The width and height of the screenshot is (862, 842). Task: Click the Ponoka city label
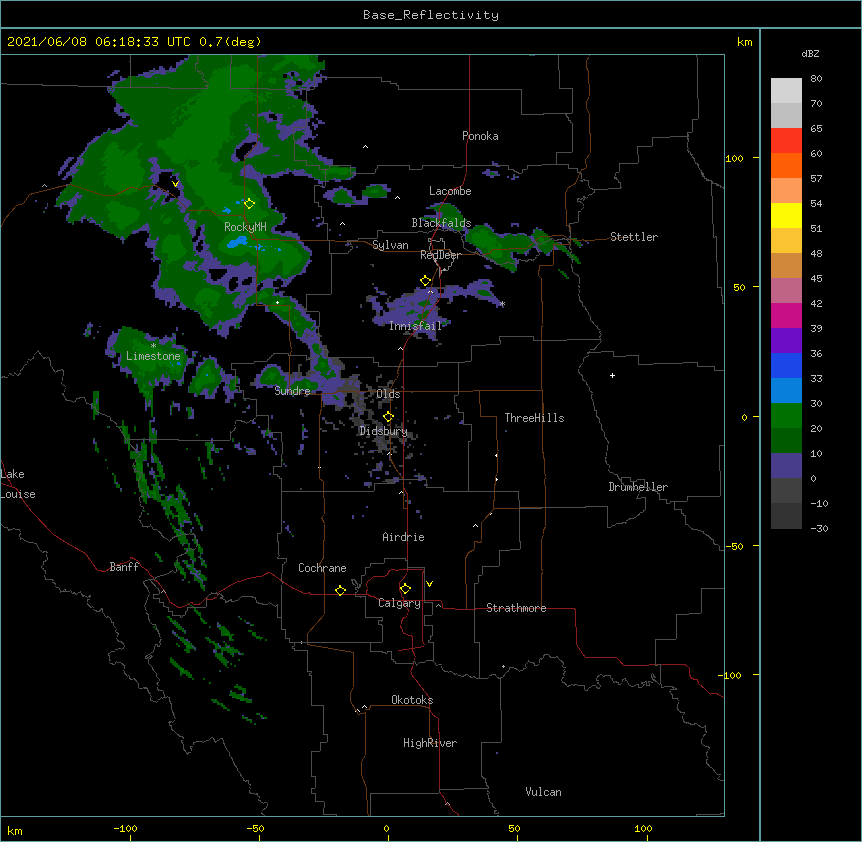[480, 136]
